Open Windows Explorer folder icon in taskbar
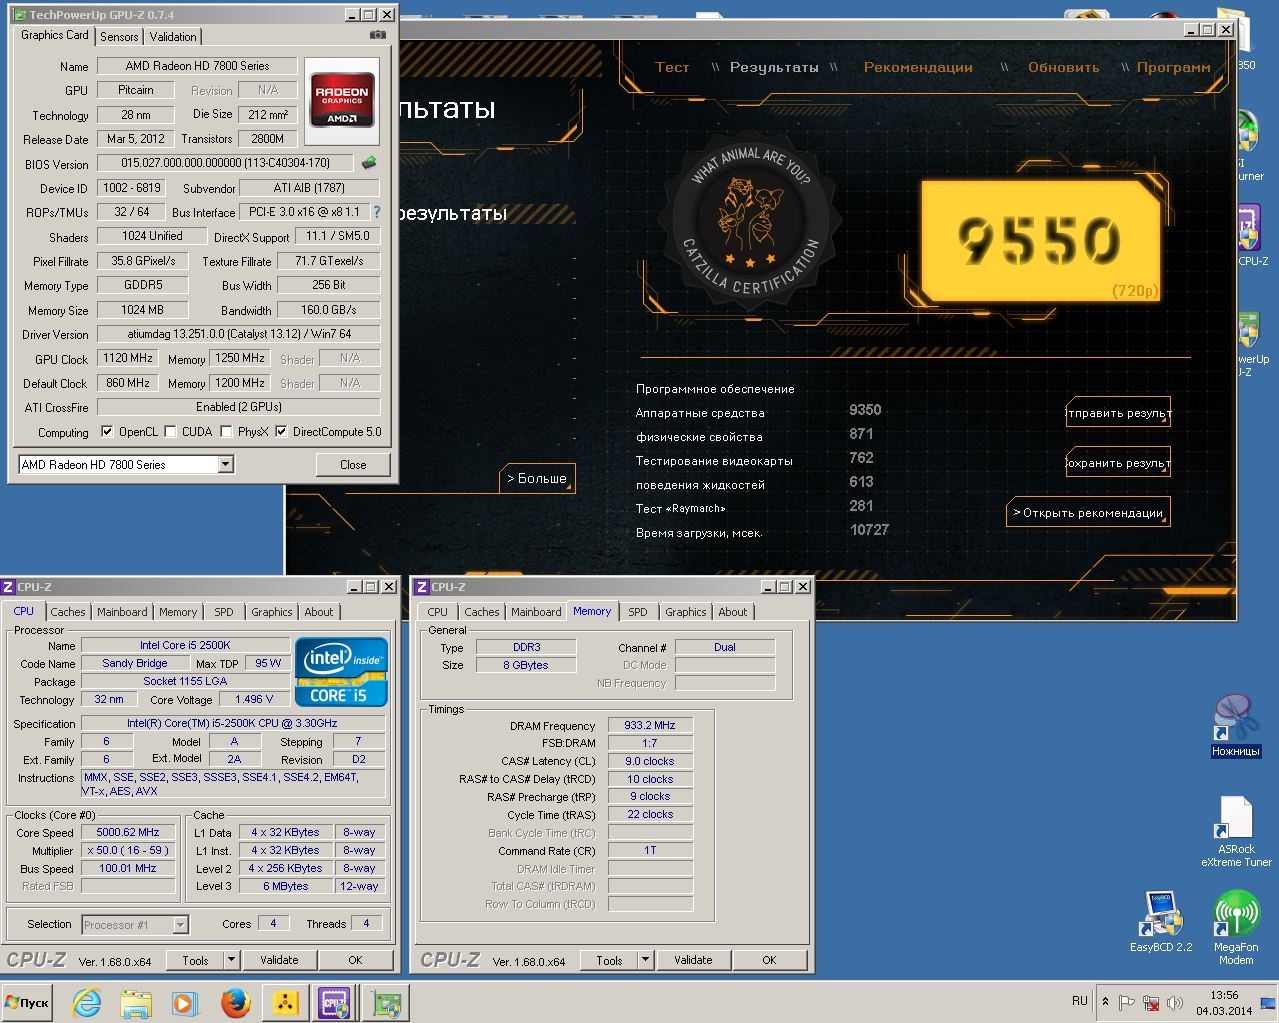The height and width of the screenshot is (1023, 1279). click(136, 1002)
